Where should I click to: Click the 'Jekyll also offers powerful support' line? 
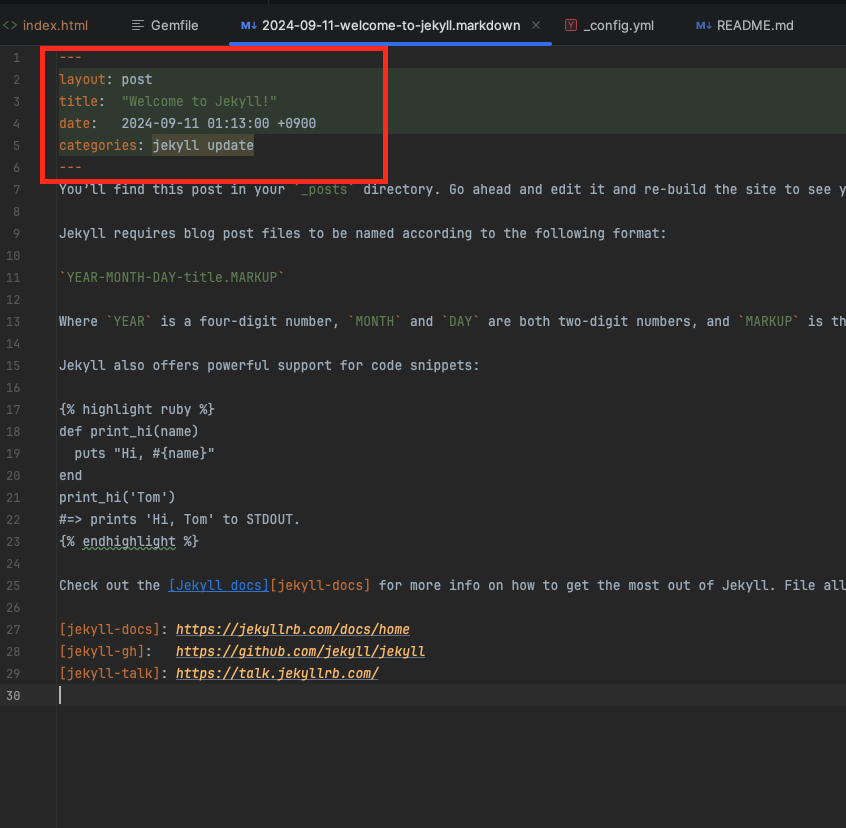[269, 365]
